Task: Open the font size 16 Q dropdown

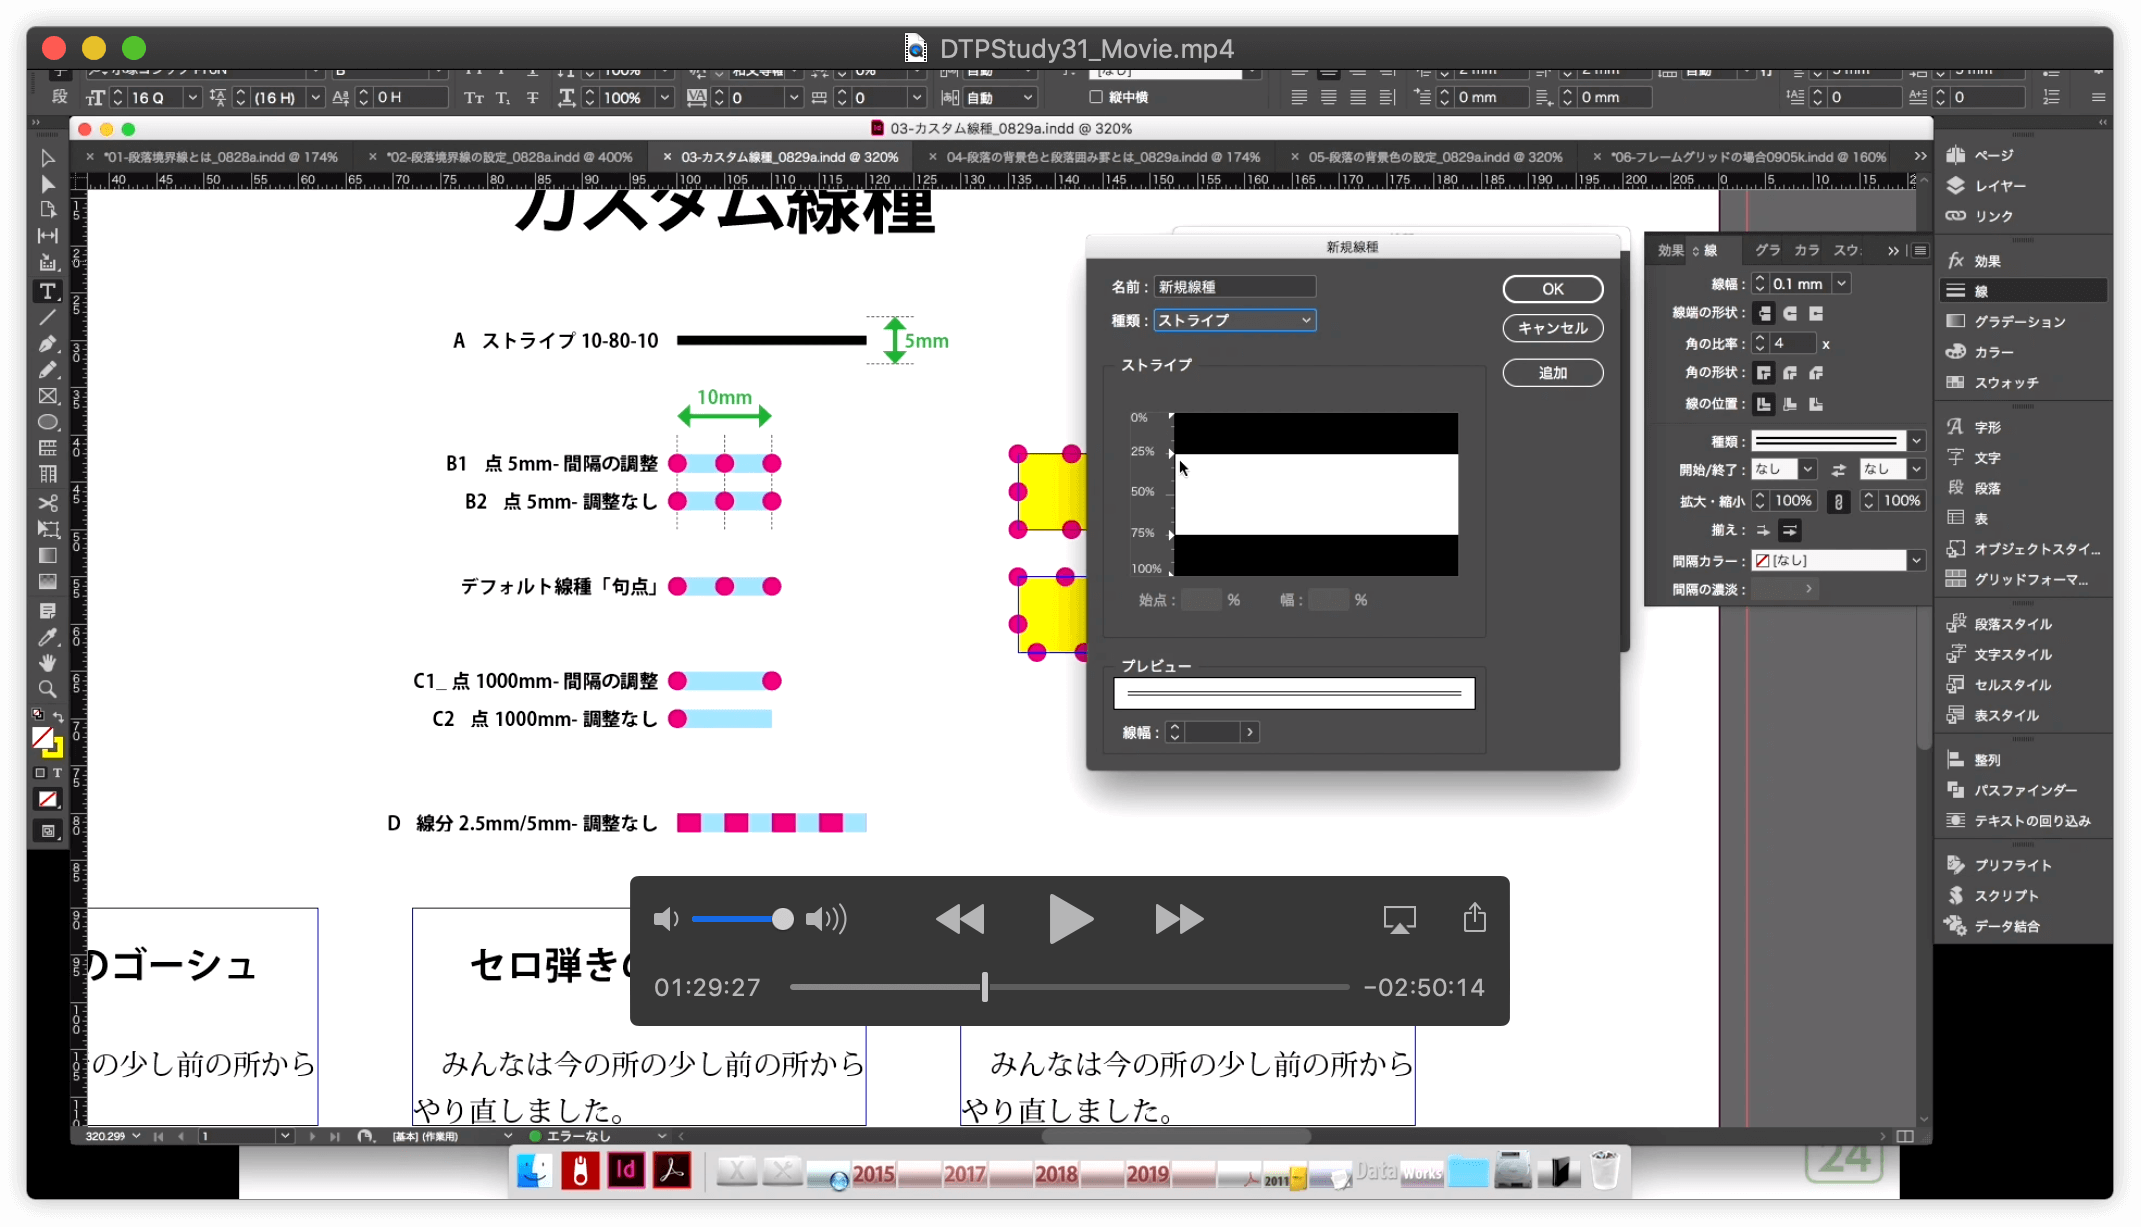Action: coord(191,97)
